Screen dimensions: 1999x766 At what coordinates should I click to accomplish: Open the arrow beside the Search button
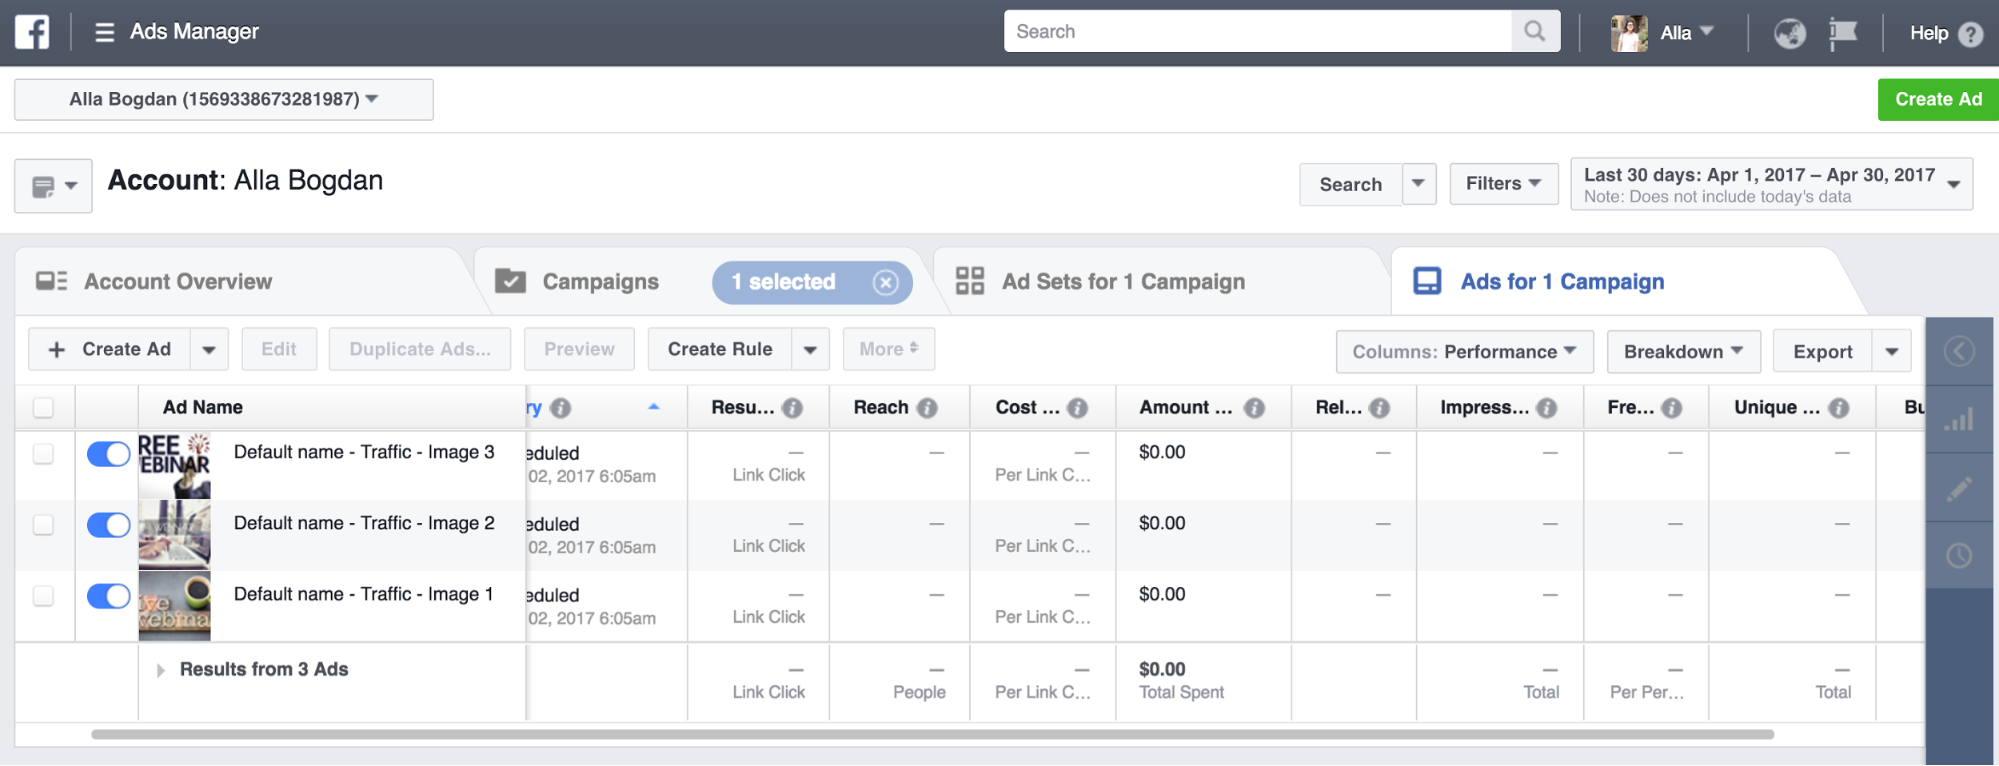click(1419, 184)
